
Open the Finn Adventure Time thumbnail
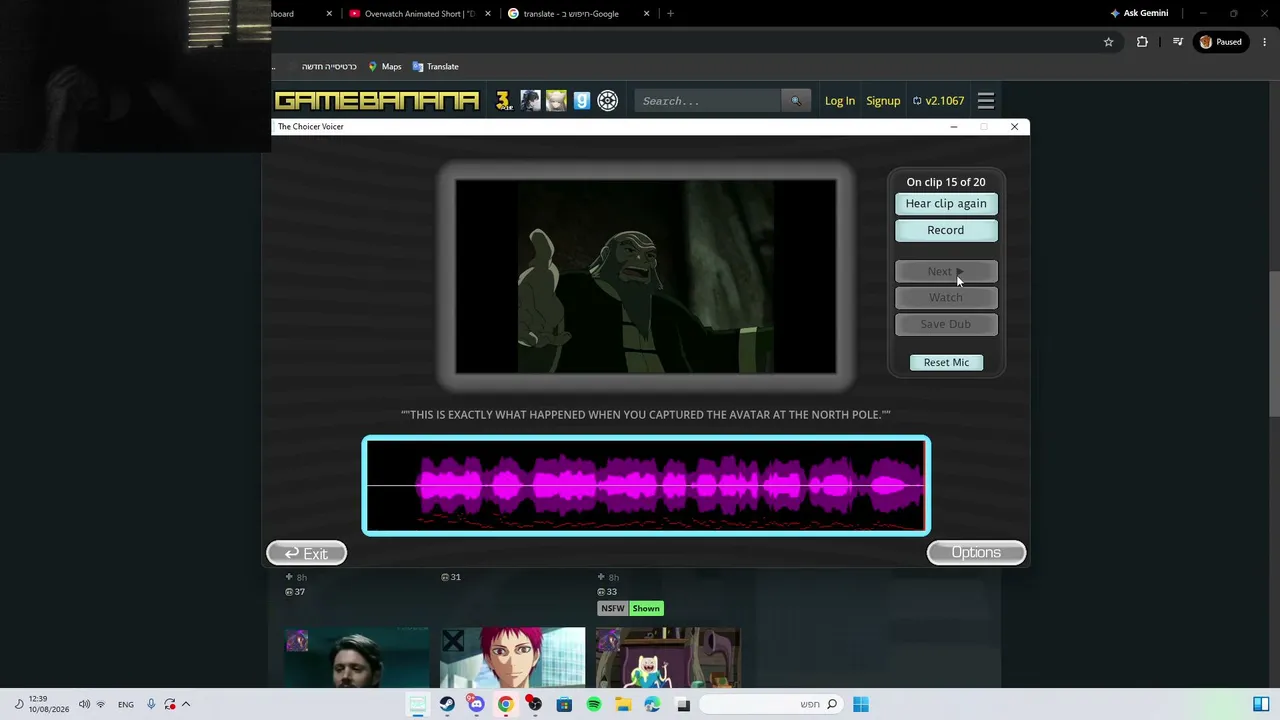(x=668, y=657)
